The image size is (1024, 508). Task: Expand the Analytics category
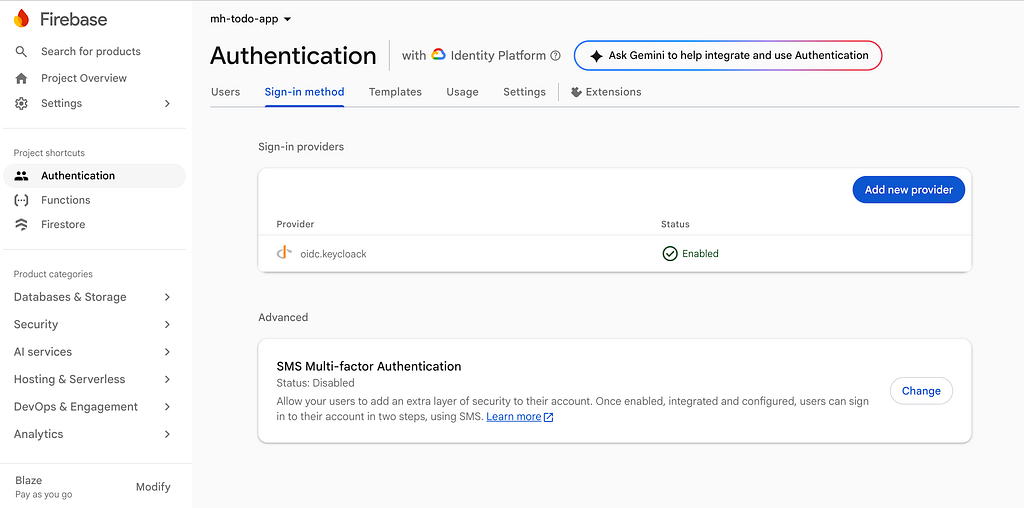(167, 434)
